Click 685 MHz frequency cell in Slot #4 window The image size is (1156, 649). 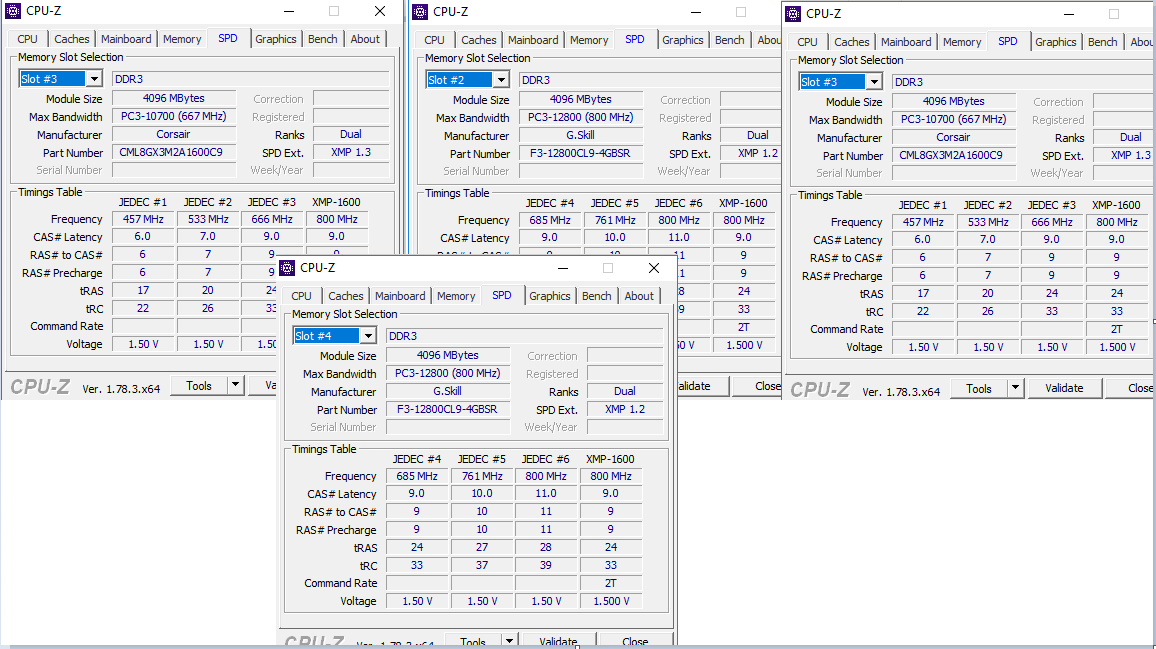coord(417,476)
